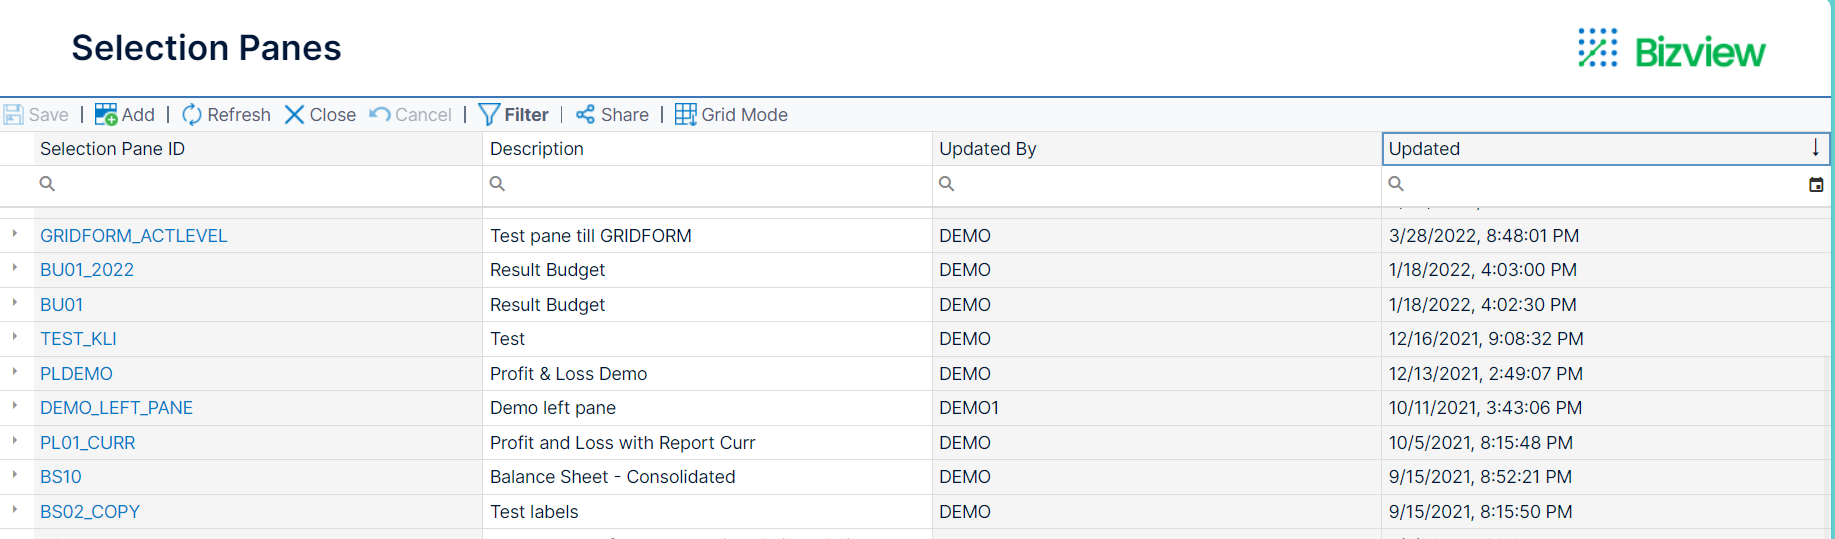Expand the GRIDFORM_ACTLEVEL row
The height and width of the screenshot is (539, 1835).
click(15, 234)
